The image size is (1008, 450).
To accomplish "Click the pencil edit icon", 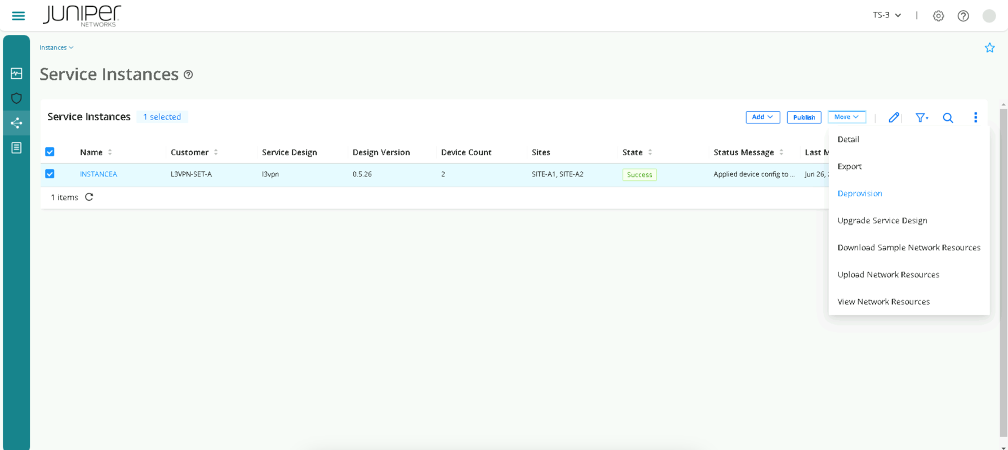I will 894,118.
